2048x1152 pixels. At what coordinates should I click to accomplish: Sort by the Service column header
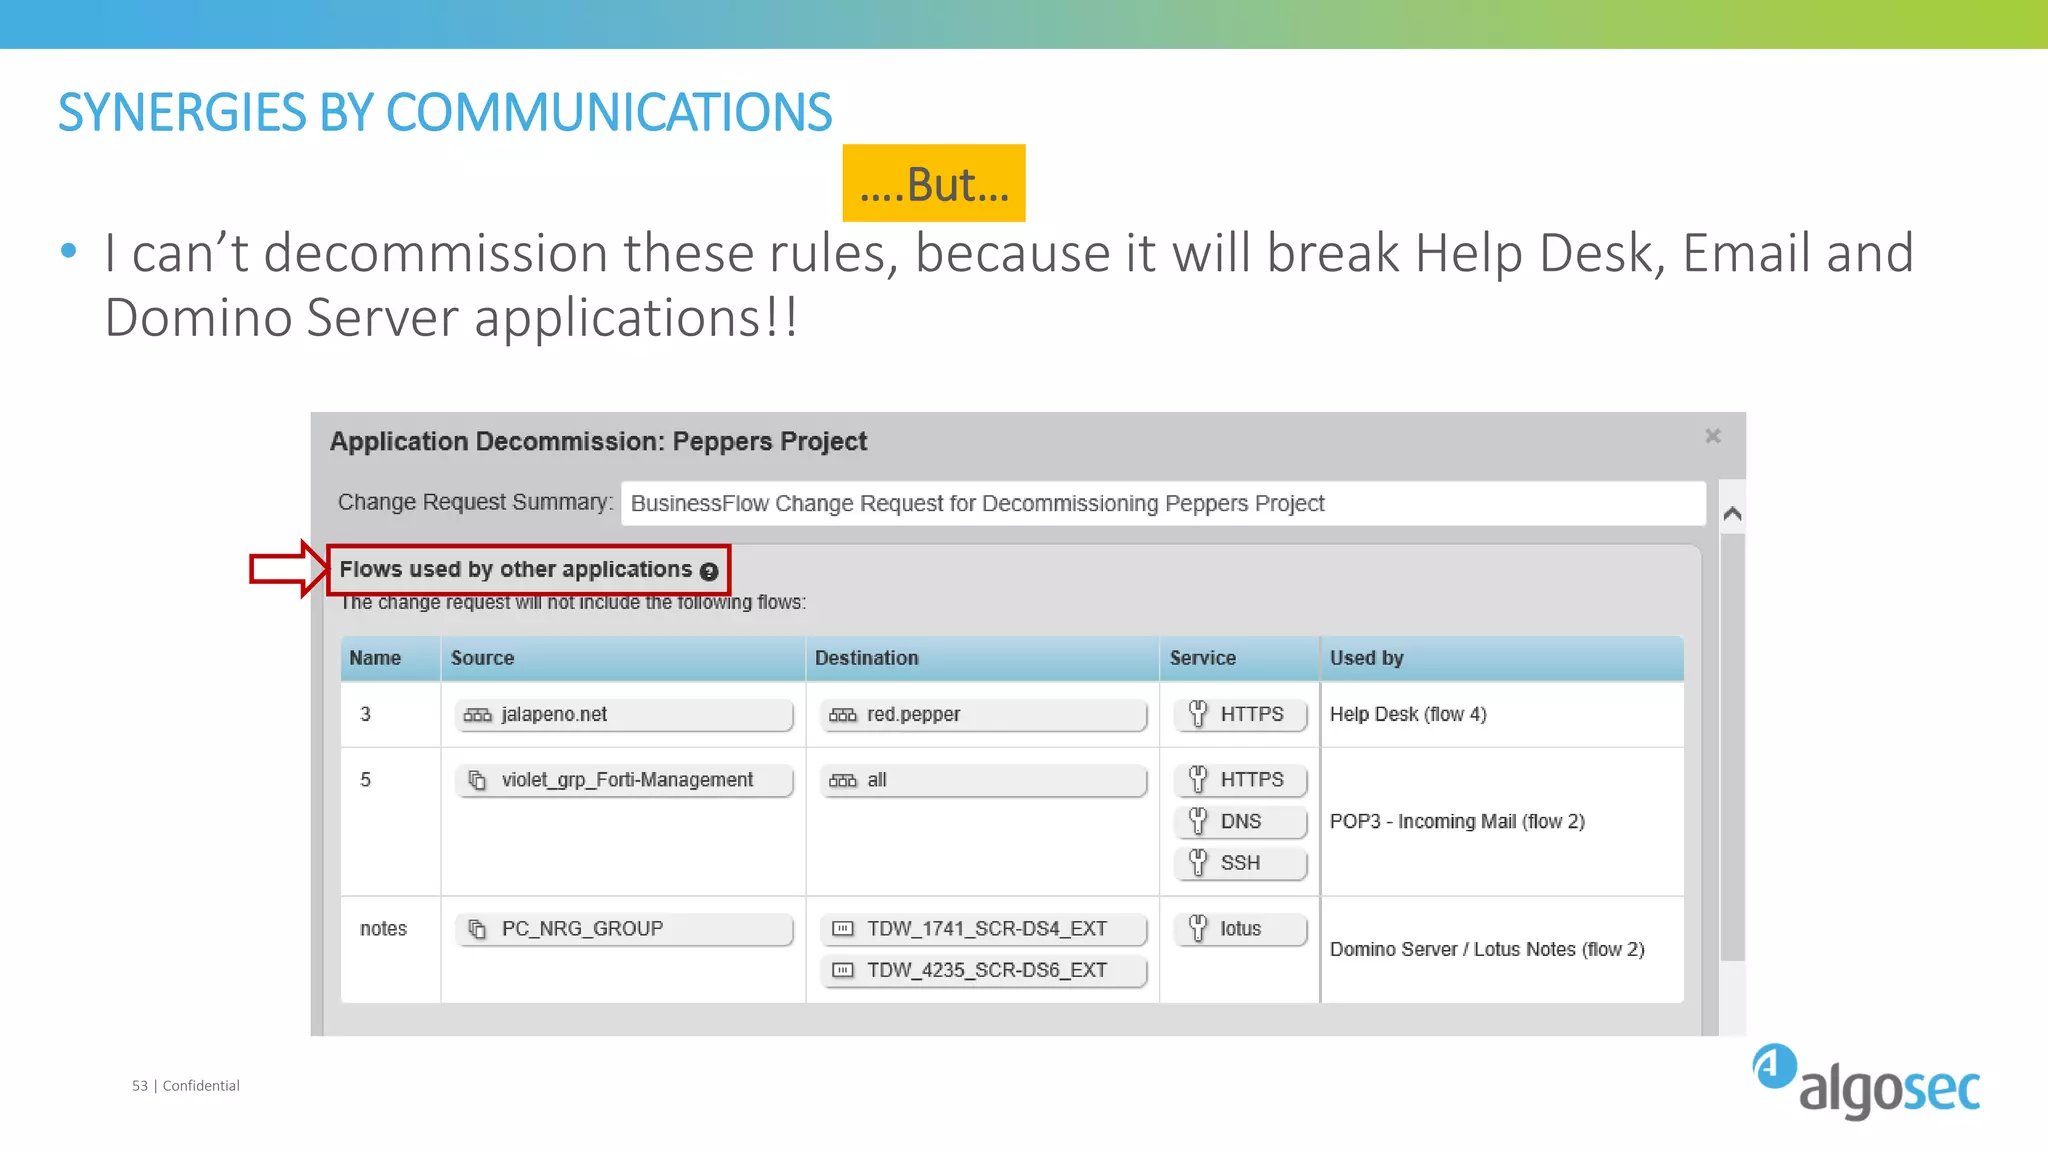[x=1240, y=658]
